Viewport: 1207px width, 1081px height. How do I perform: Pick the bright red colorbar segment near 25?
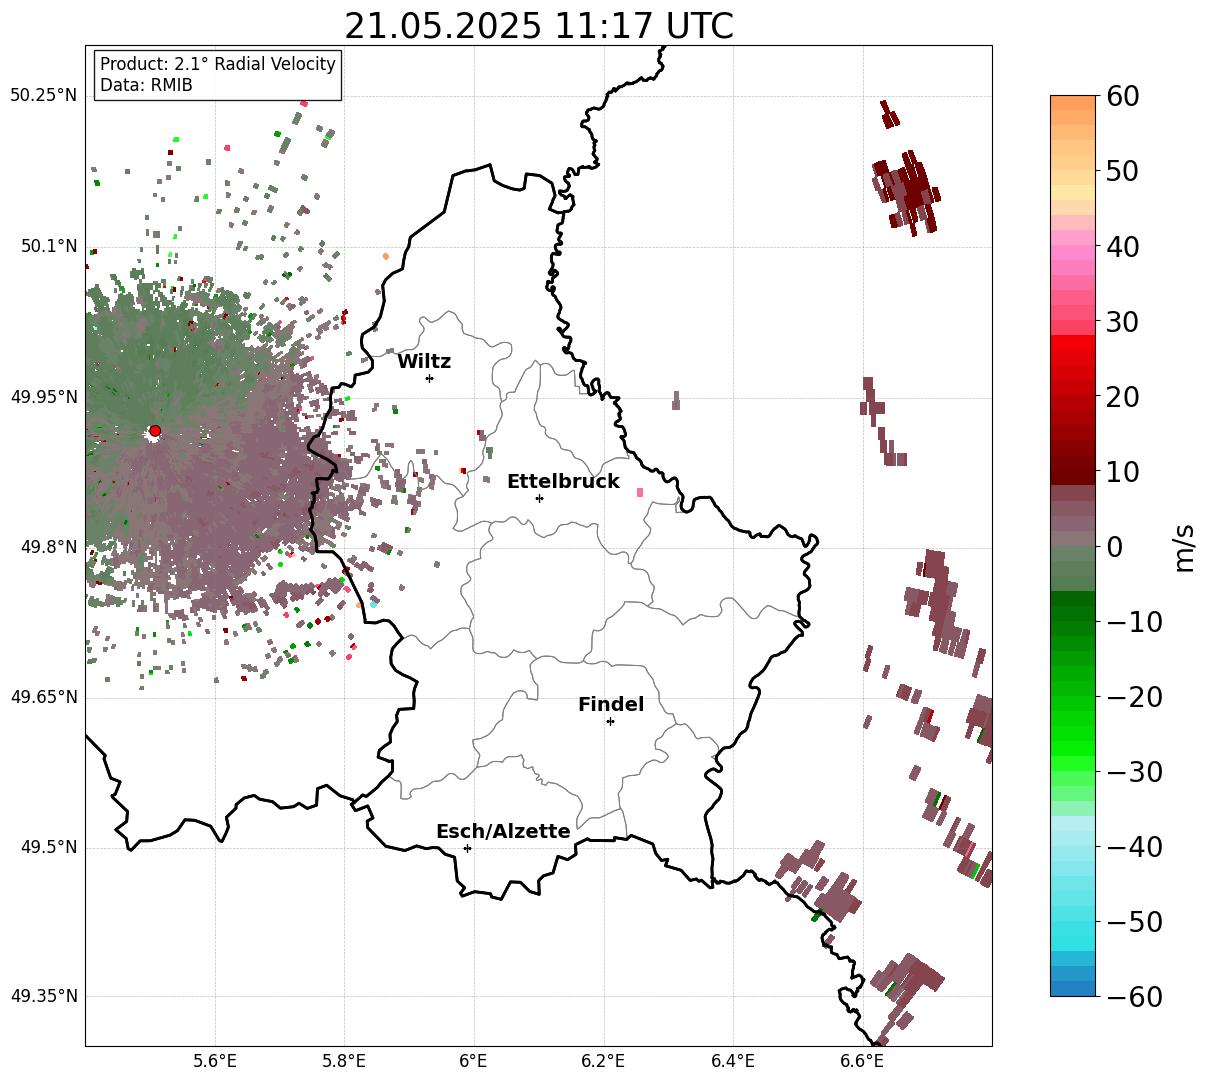[x=1073, y=357]
